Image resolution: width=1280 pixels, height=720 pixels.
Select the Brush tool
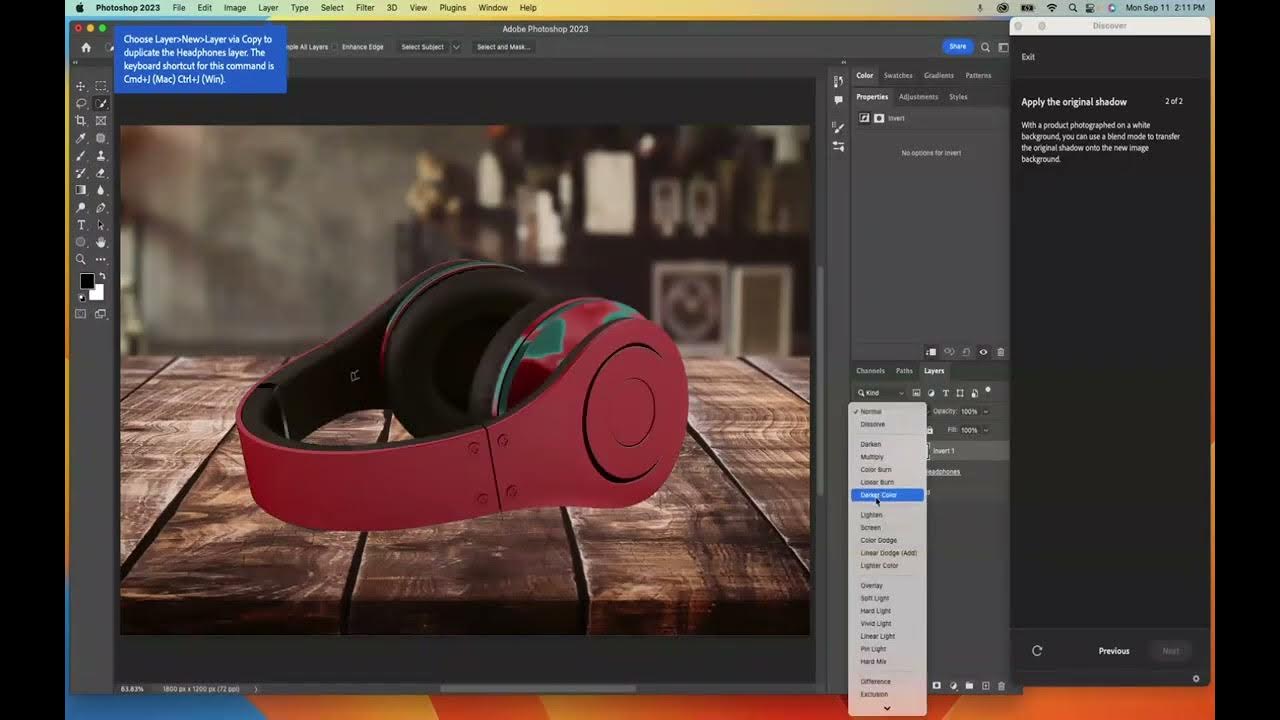coord(81,156)
